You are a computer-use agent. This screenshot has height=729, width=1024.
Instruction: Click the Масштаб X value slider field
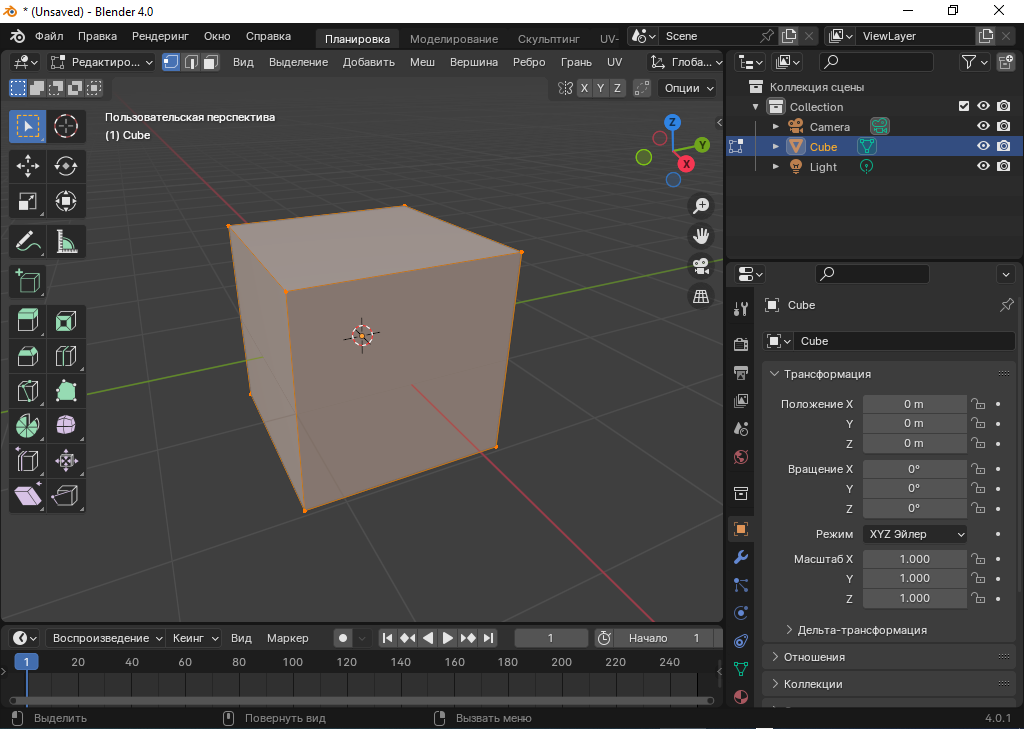point(914,559)
